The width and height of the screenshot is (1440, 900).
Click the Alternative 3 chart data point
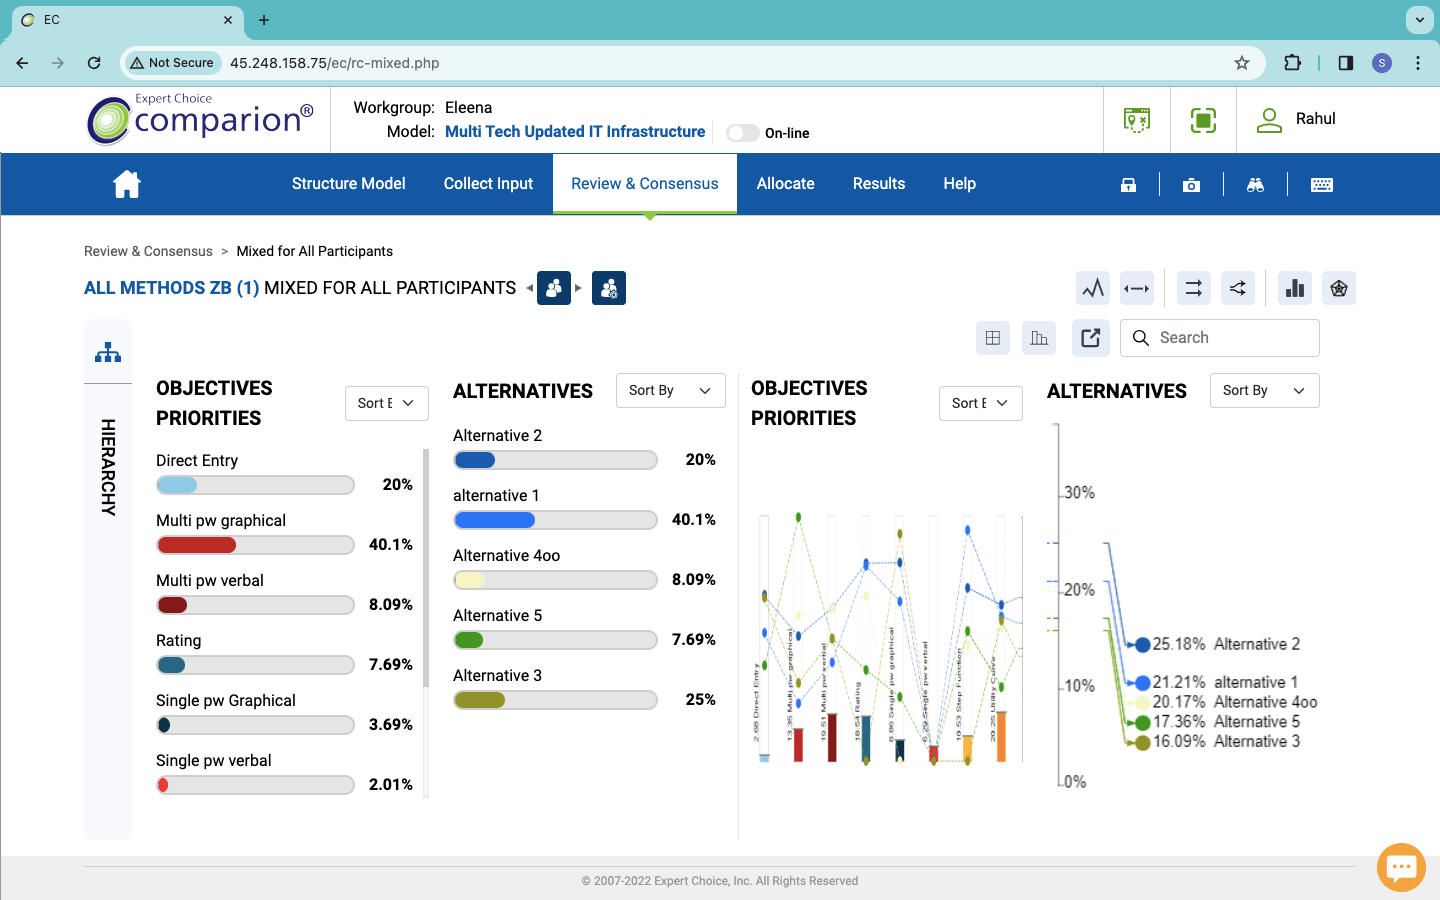point(1142,742)
